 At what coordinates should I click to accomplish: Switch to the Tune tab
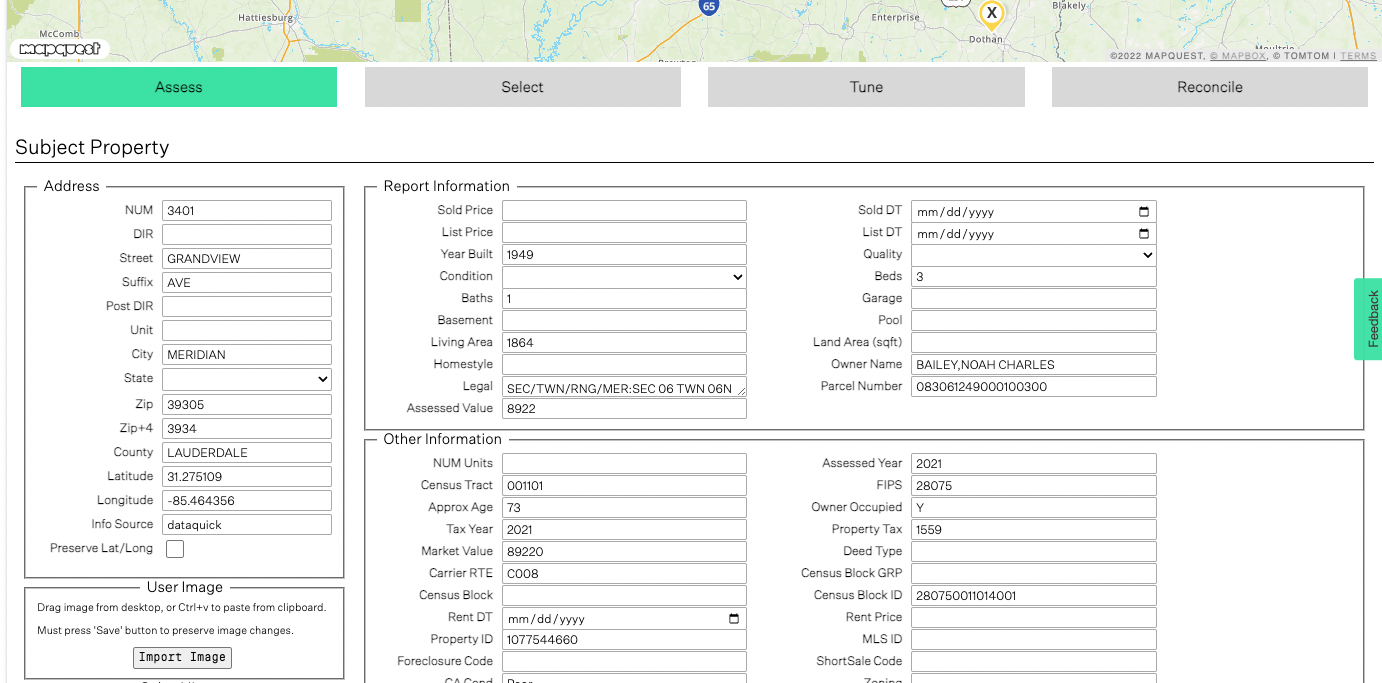click(x=865, y=87)
